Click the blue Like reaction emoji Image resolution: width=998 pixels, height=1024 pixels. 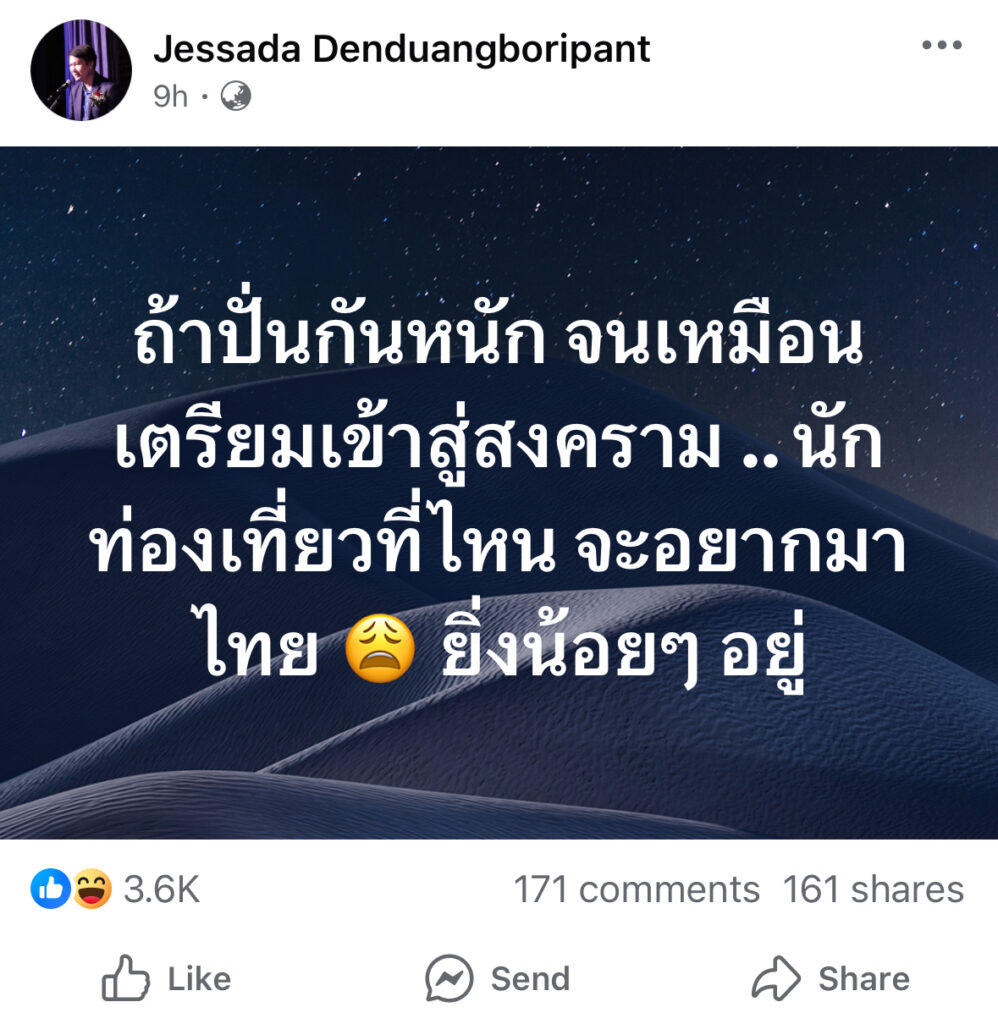[x=50, y=889]
